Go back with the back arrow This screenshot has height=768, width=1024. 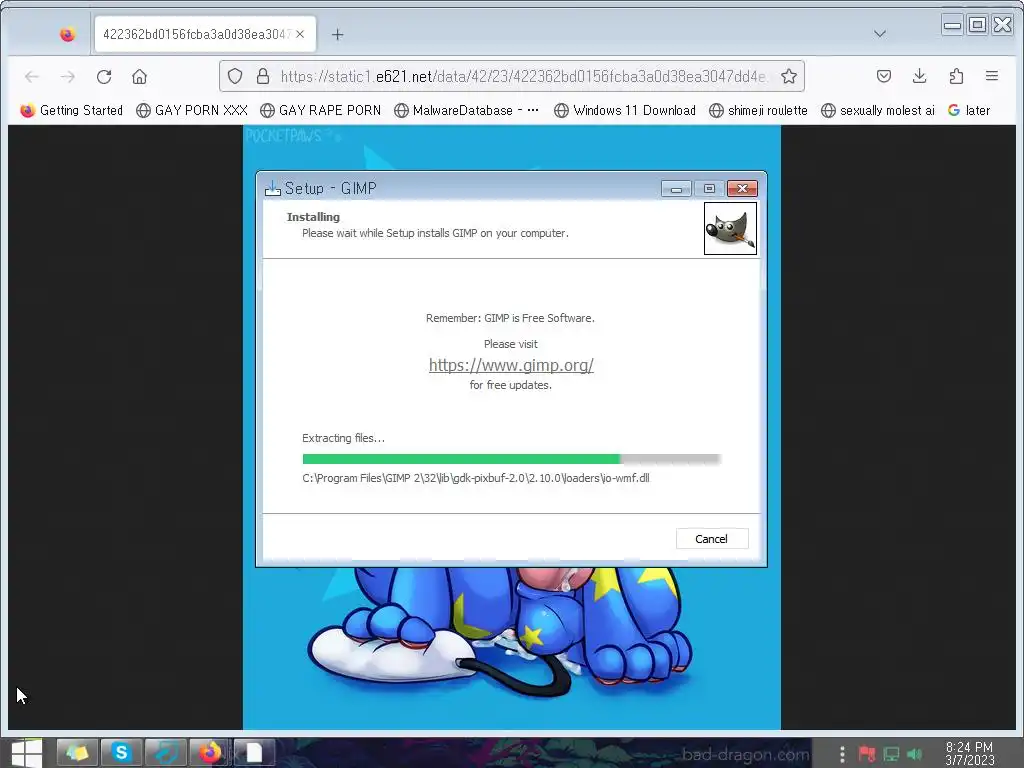(31, 76)
